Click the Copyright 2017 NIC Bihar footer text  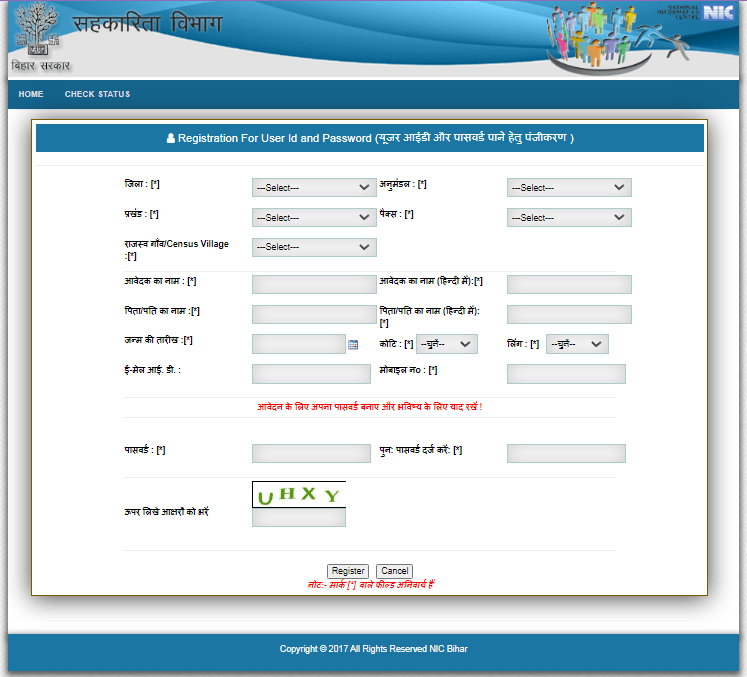click(x=374, y=649)
